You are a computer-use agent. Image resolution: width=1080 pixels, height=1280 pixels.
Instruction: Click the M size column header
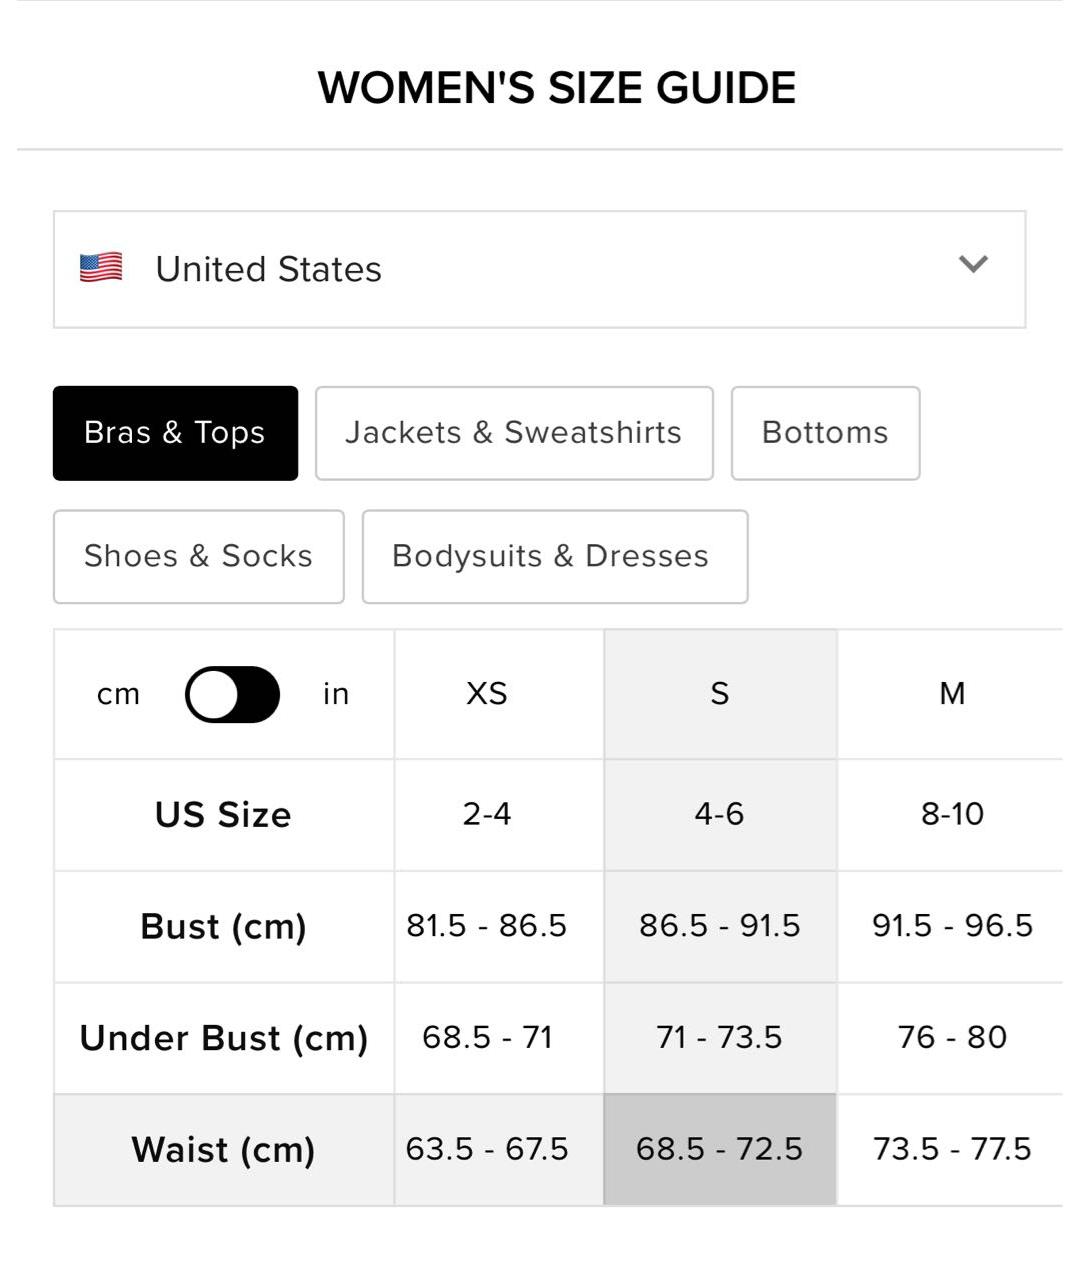point(952,694)
